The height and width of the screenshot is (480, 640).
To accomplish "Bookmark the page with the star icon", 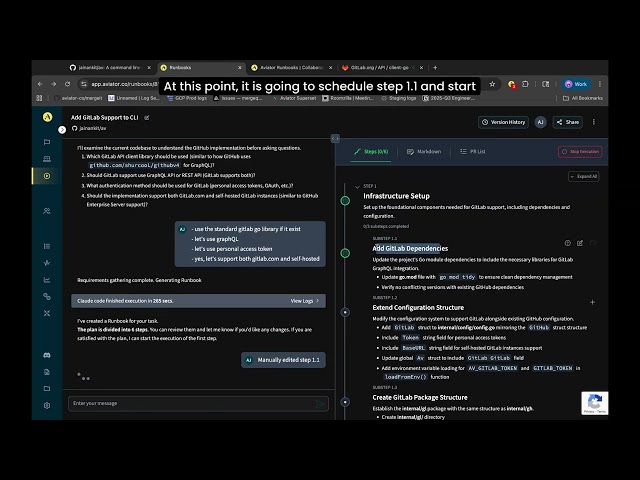I will click(492, 84).
